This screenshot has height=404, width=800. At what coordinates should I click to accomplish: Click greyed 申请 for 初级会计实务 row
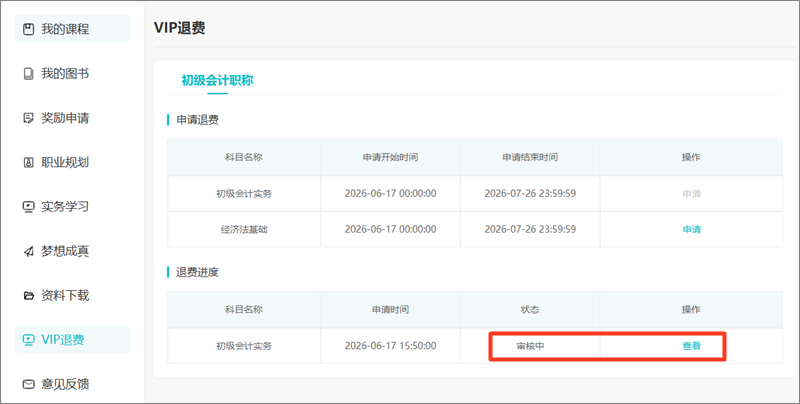[691, 194]
